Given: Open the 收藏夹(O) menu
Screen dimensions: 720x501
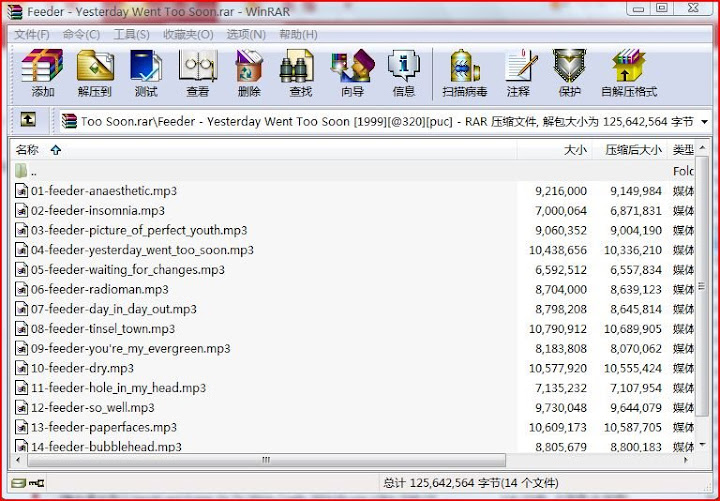Looking at the screenshot, I should (188, 34).
